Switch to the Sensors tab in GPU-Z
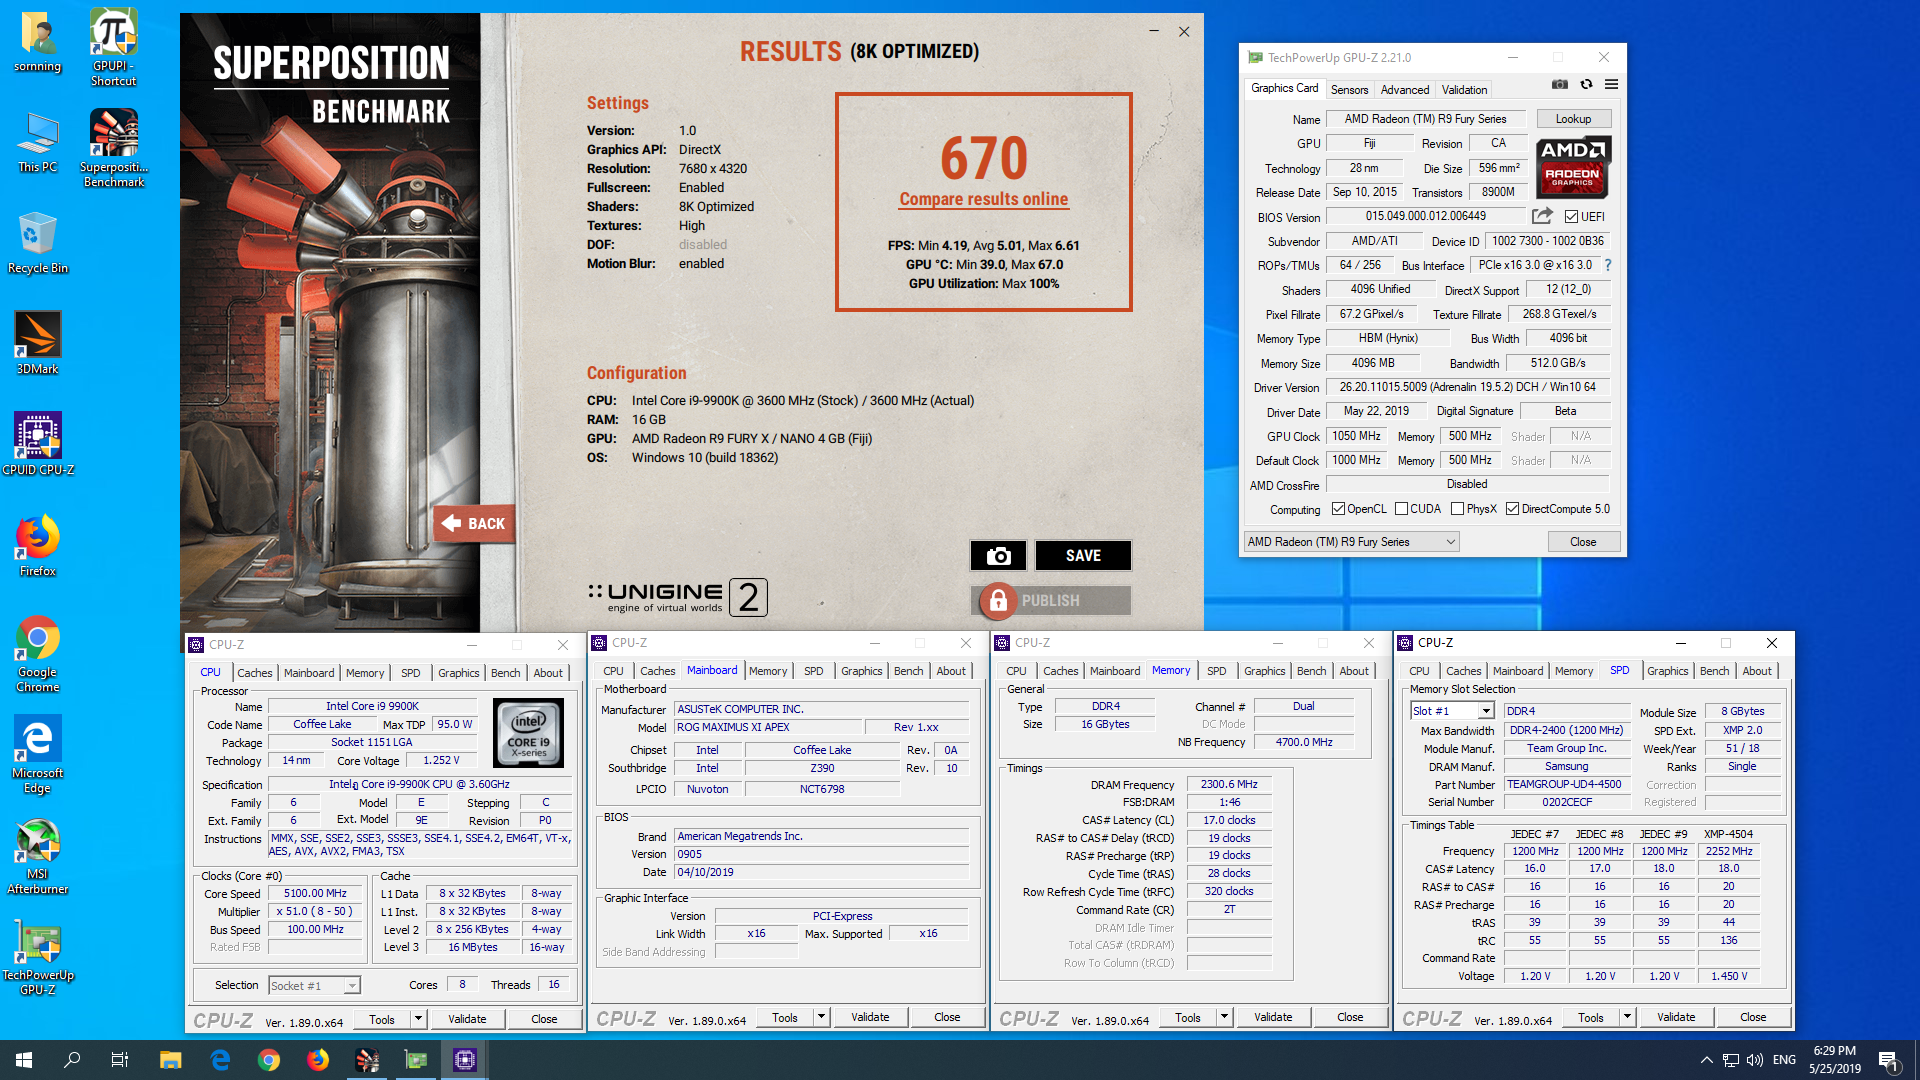Image resolution: width=1920 pixels, height=1080 pixels. click(x=1349, y=90)
